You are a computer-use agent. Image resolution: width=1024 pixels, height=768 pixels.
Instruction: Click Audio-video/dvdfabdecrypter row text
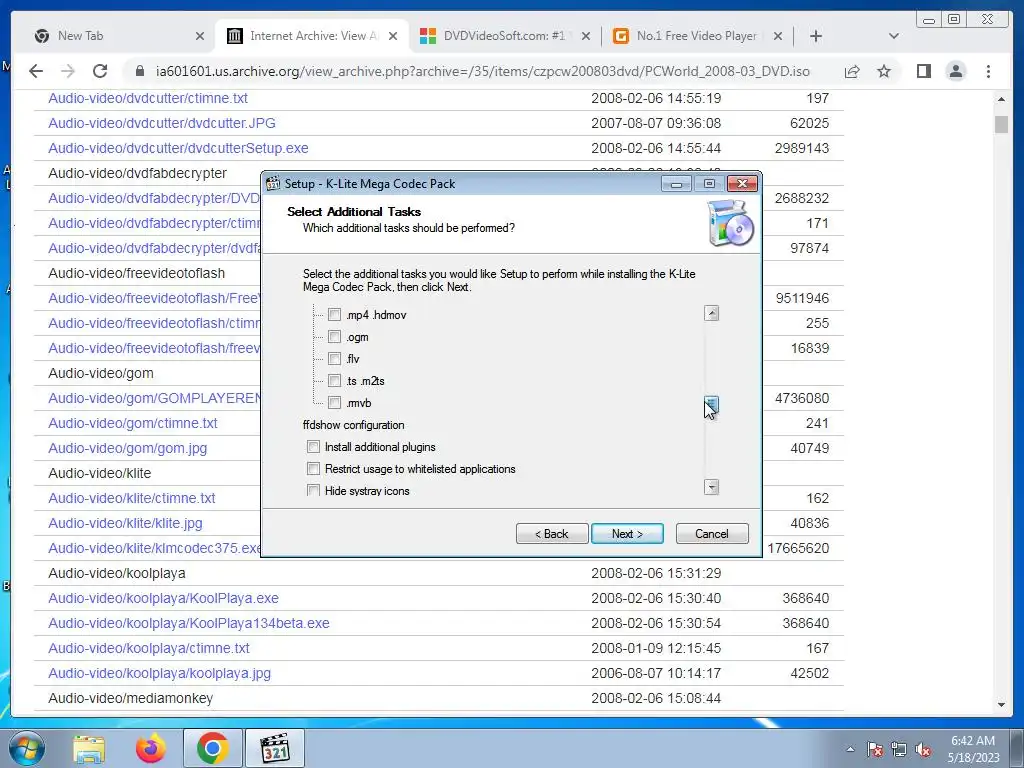[x=138, y=173]
